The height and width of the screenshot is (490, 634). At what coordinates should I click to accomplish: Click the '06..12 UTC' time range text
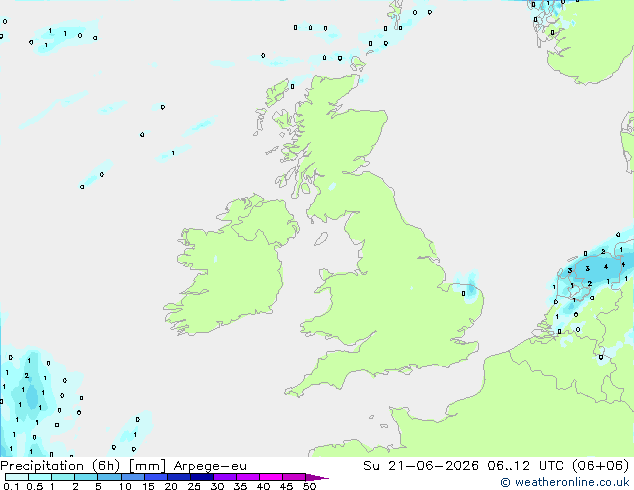click(526, 465)
